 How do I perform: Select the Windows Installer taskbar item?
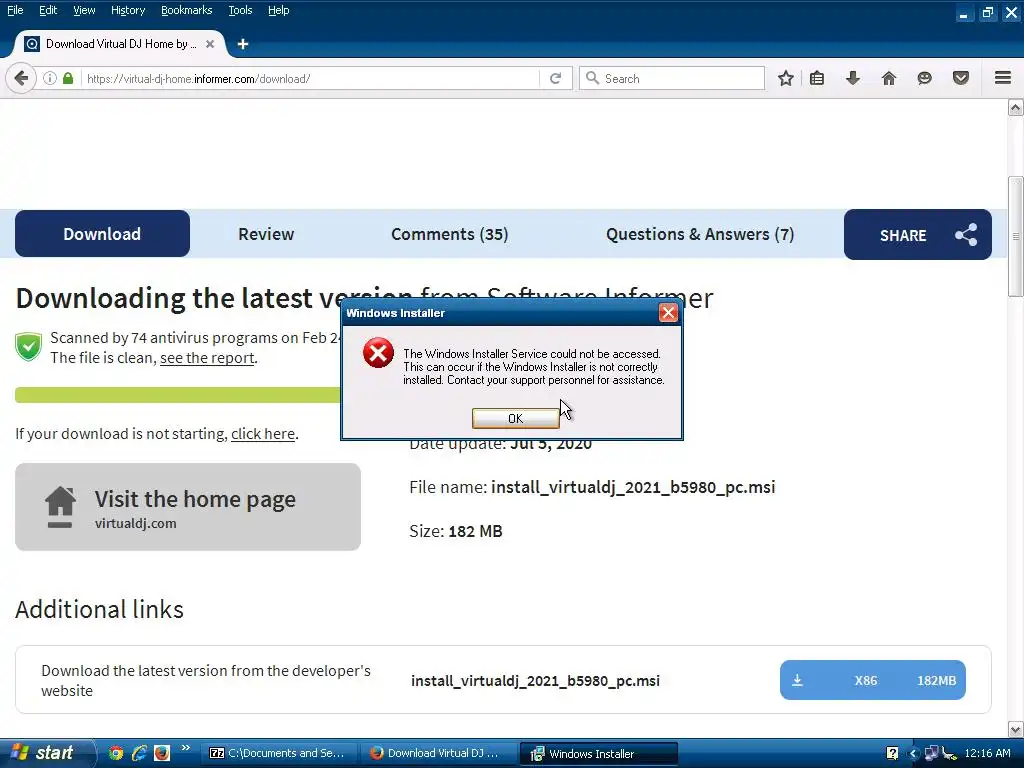(x=599, y=754)
